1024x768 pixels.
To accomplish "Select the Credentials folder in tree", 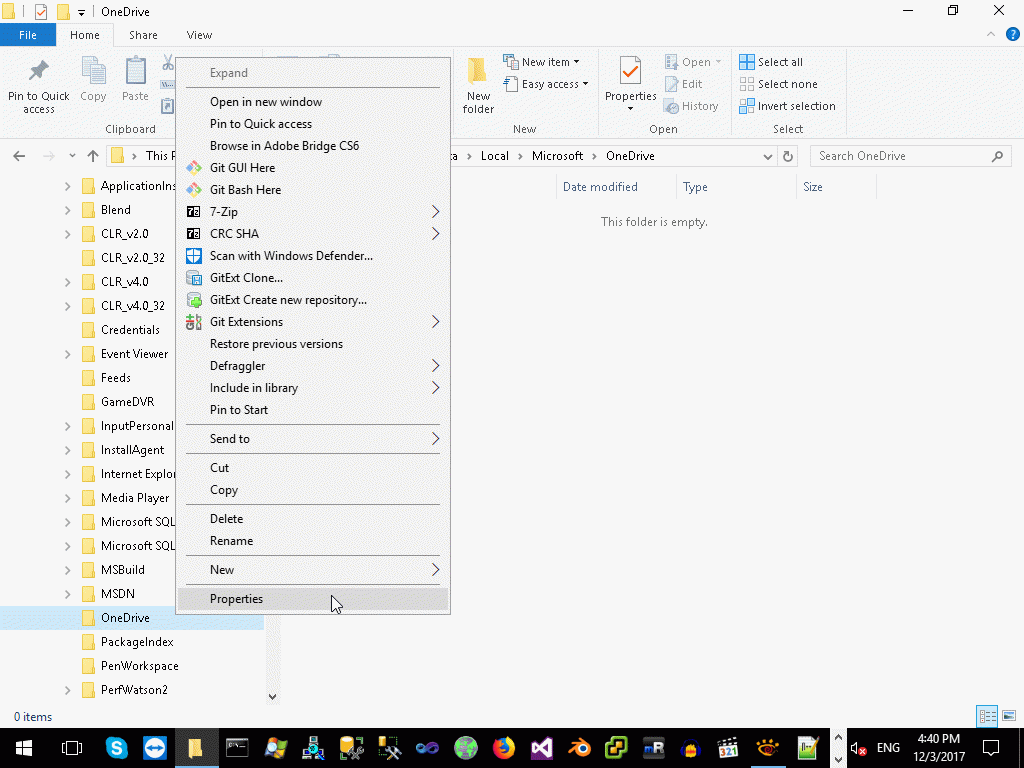I will 130,330.
